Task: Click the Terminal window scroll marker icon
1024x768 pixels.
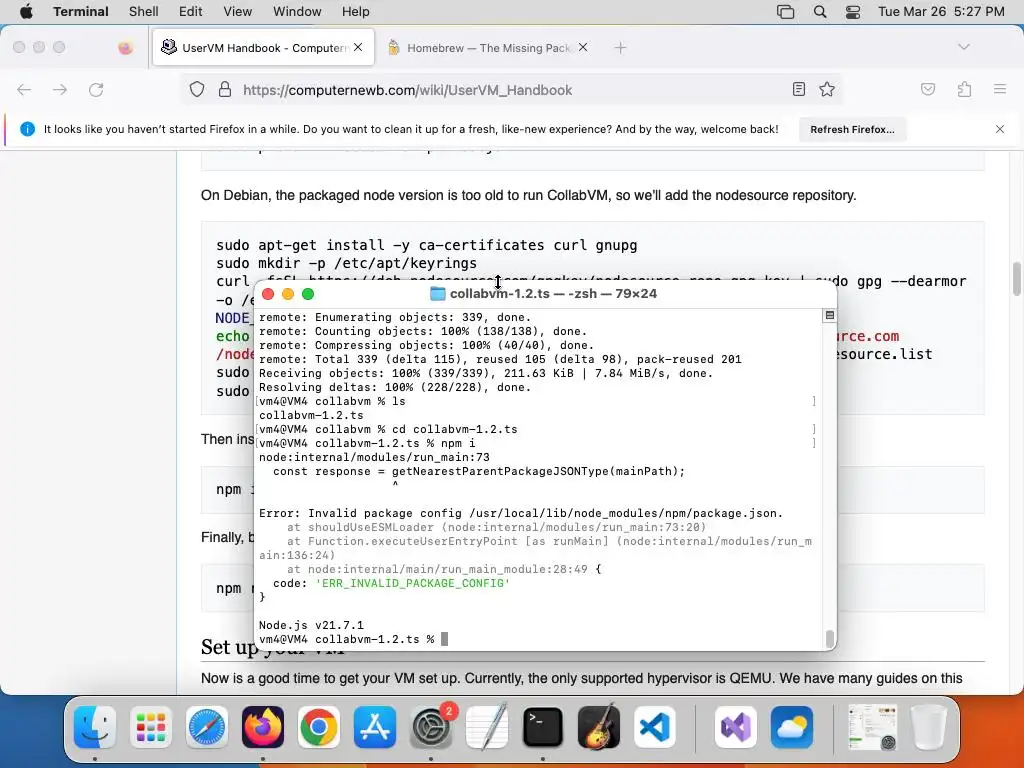Action: coord(829,315)
